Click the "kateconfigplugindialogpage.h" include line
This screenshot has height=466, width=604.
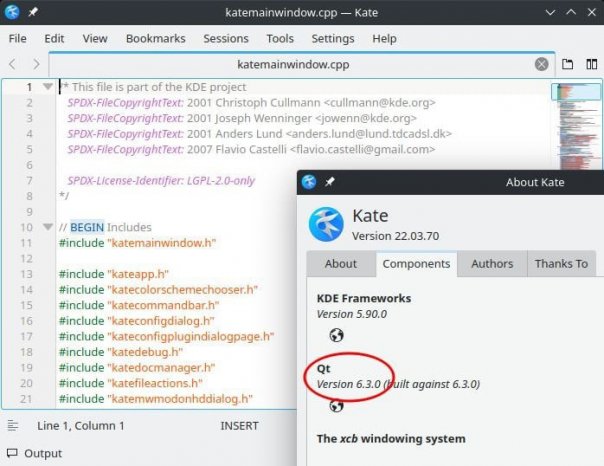tap(166, 336)
